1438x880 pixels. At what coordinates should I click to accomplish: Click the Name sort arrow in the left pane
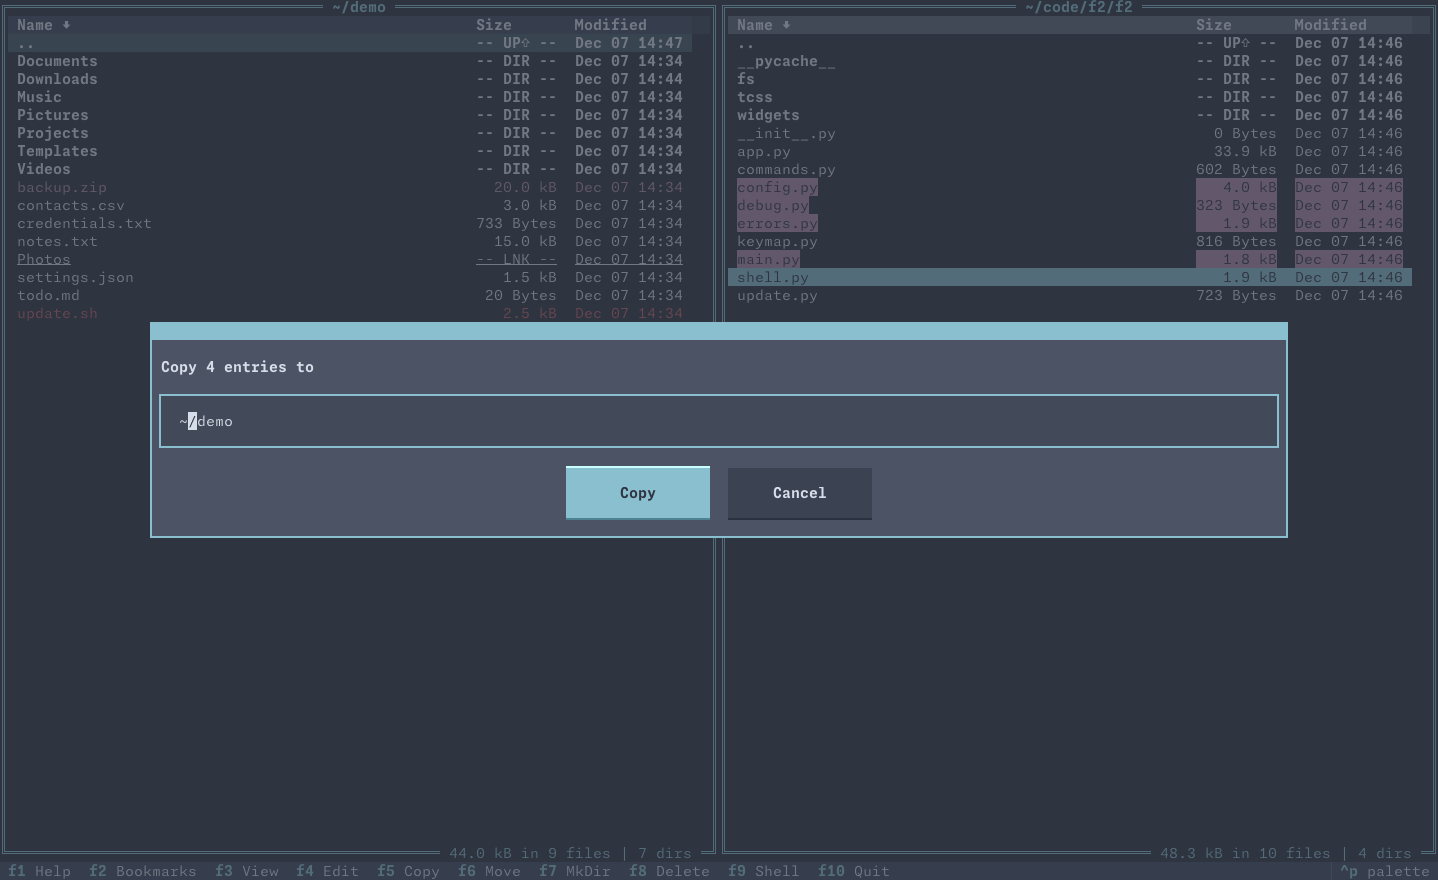(65, 25)
